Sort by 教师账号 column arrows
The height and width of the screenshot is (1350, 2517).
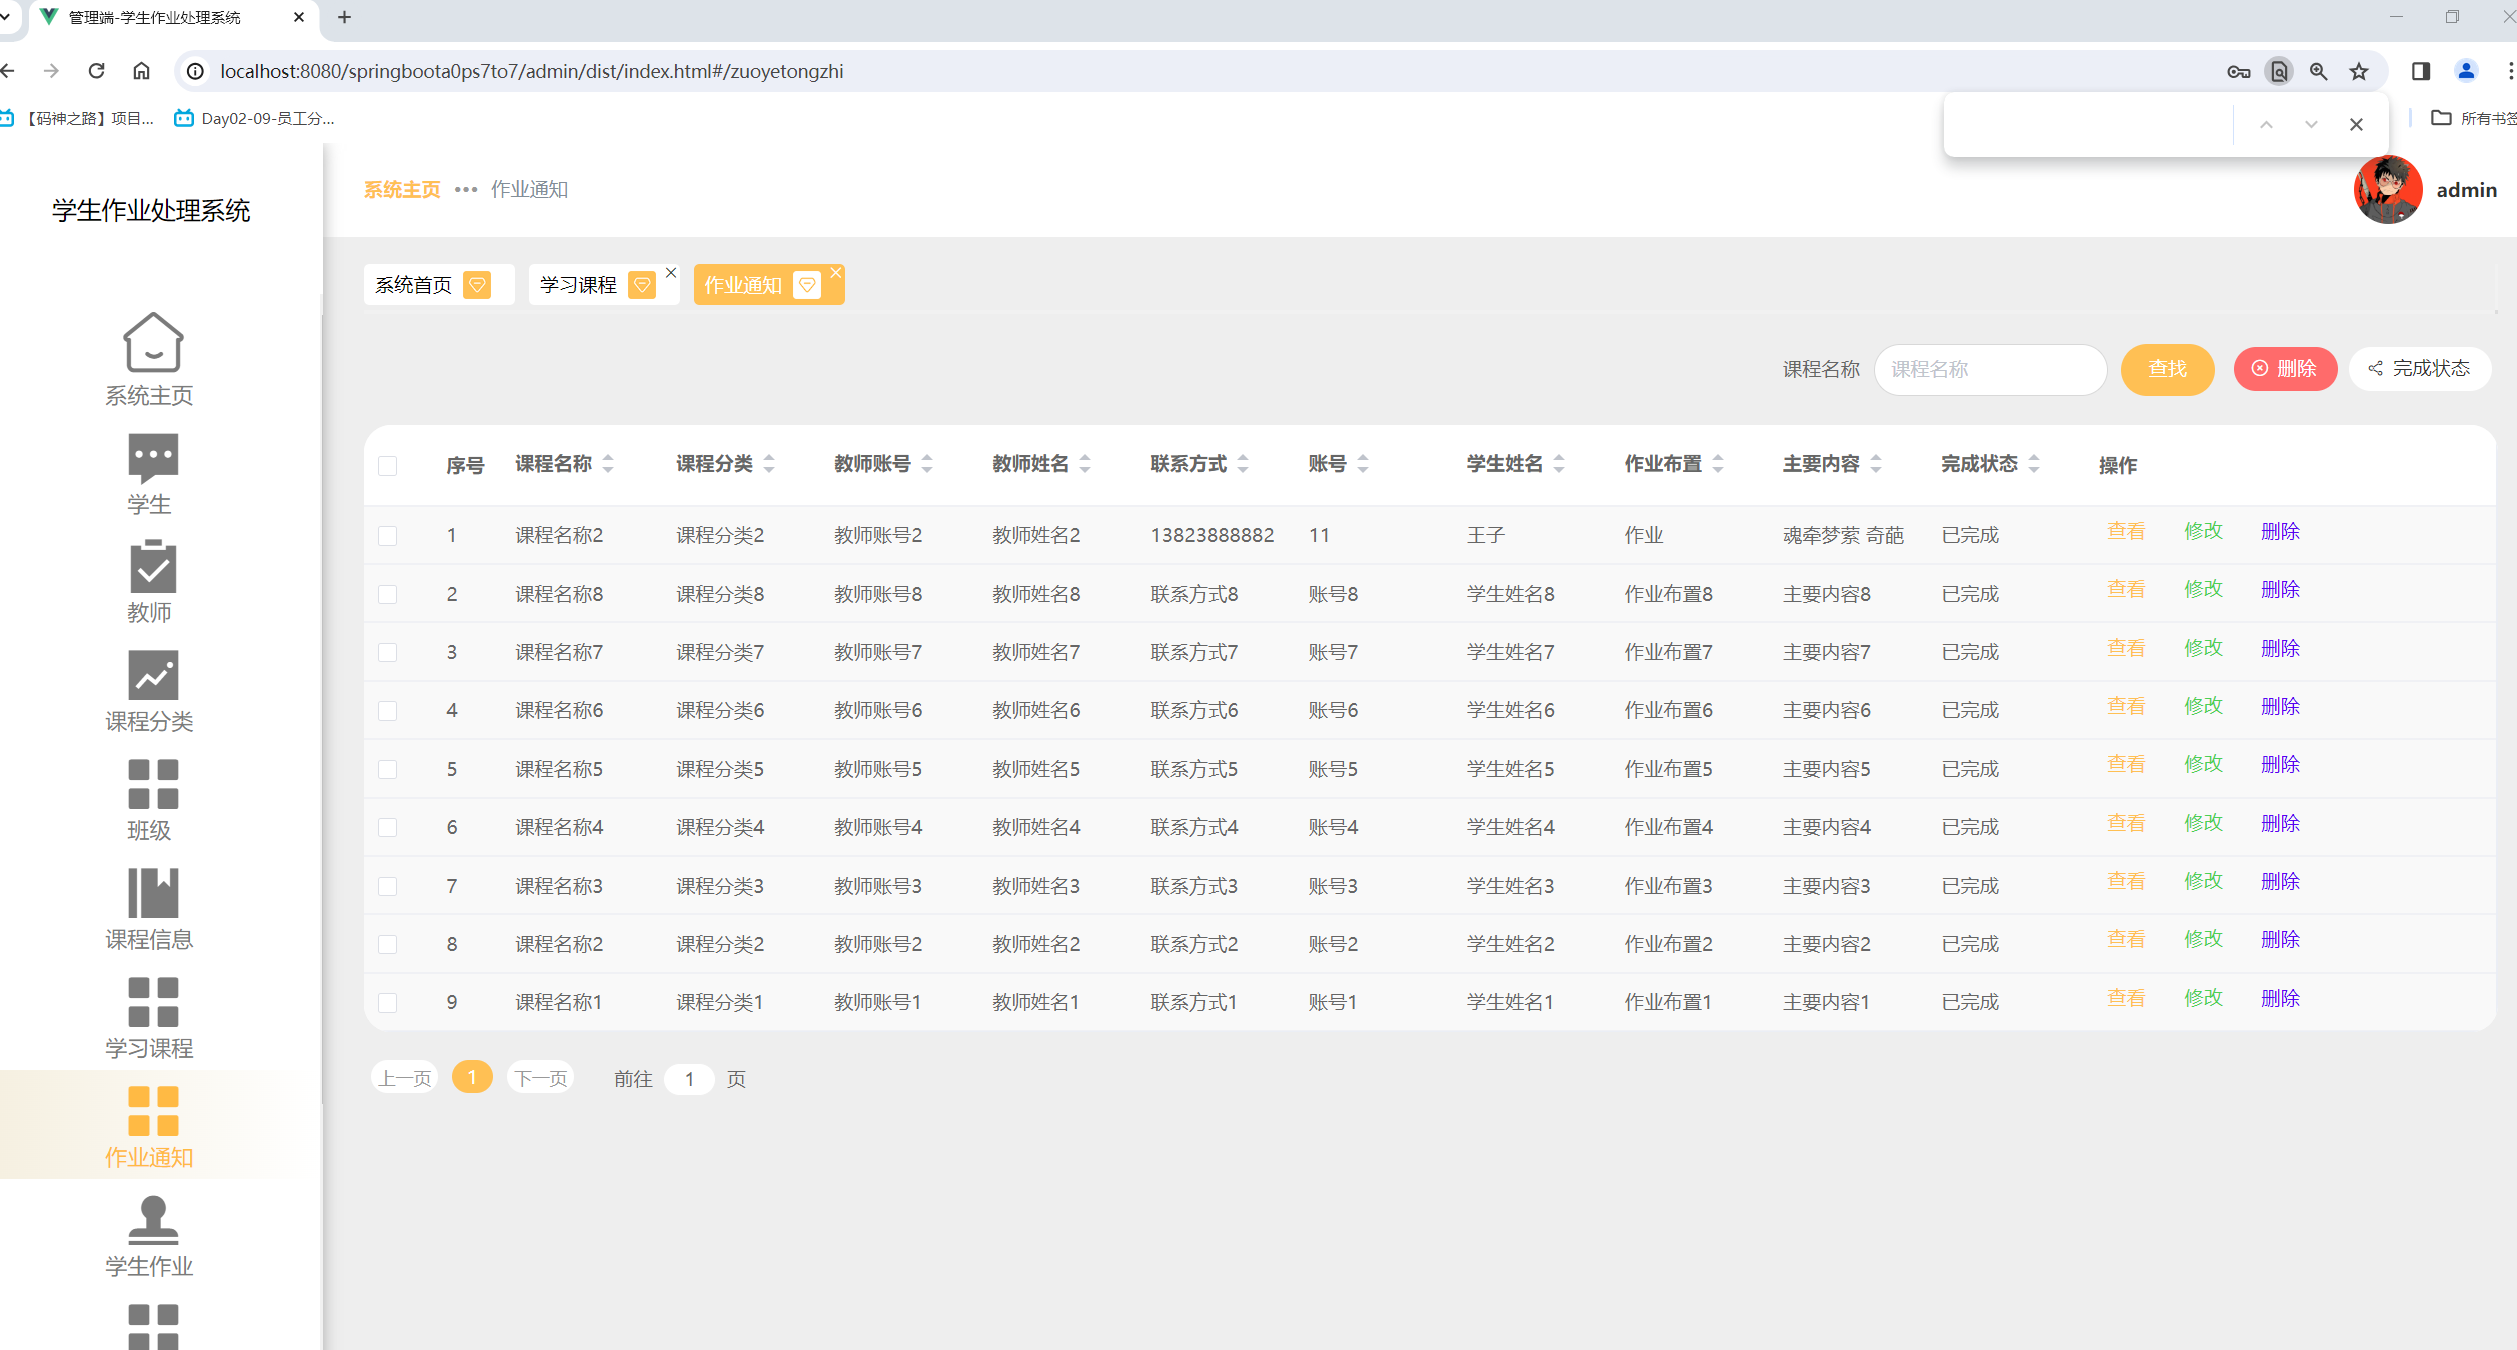[x=927, y=464]
